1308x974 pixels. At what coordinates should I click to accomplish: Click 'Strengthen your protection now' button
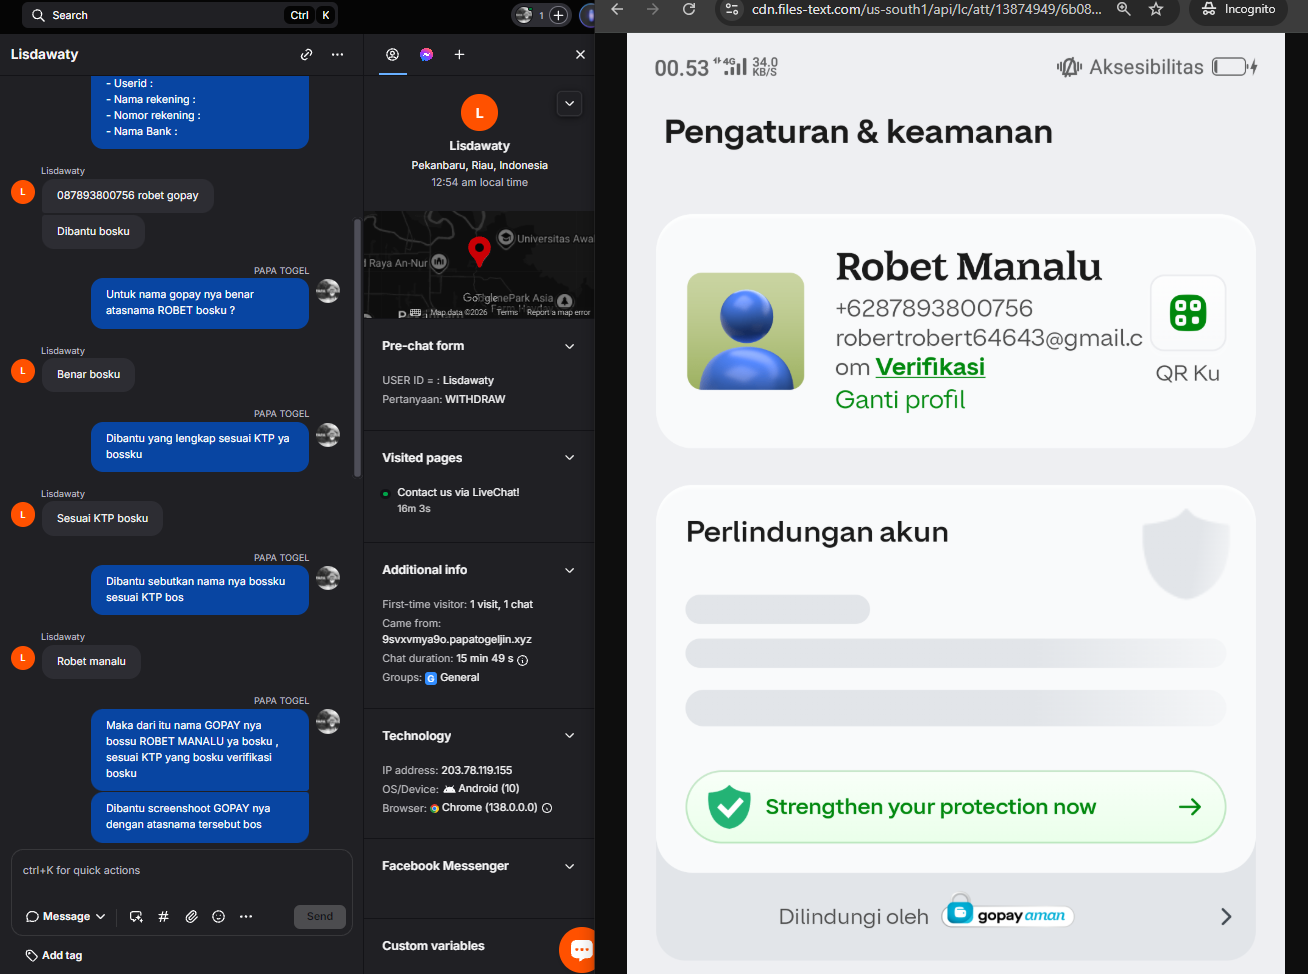pos(955,807)
